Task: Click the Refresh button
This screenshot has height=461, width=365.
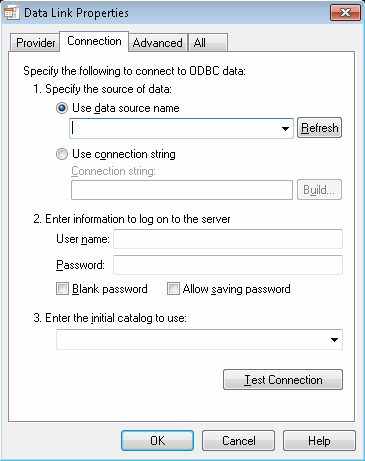Action: 319,128
